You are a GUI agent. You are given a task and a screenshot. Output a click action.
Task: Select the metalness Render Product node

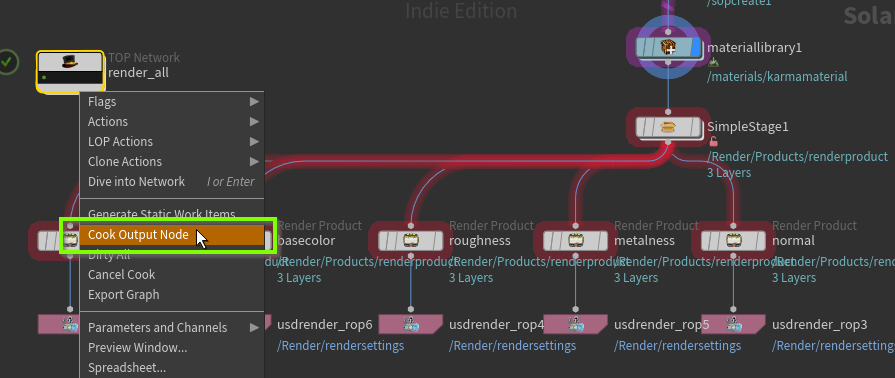coord(575,240)
